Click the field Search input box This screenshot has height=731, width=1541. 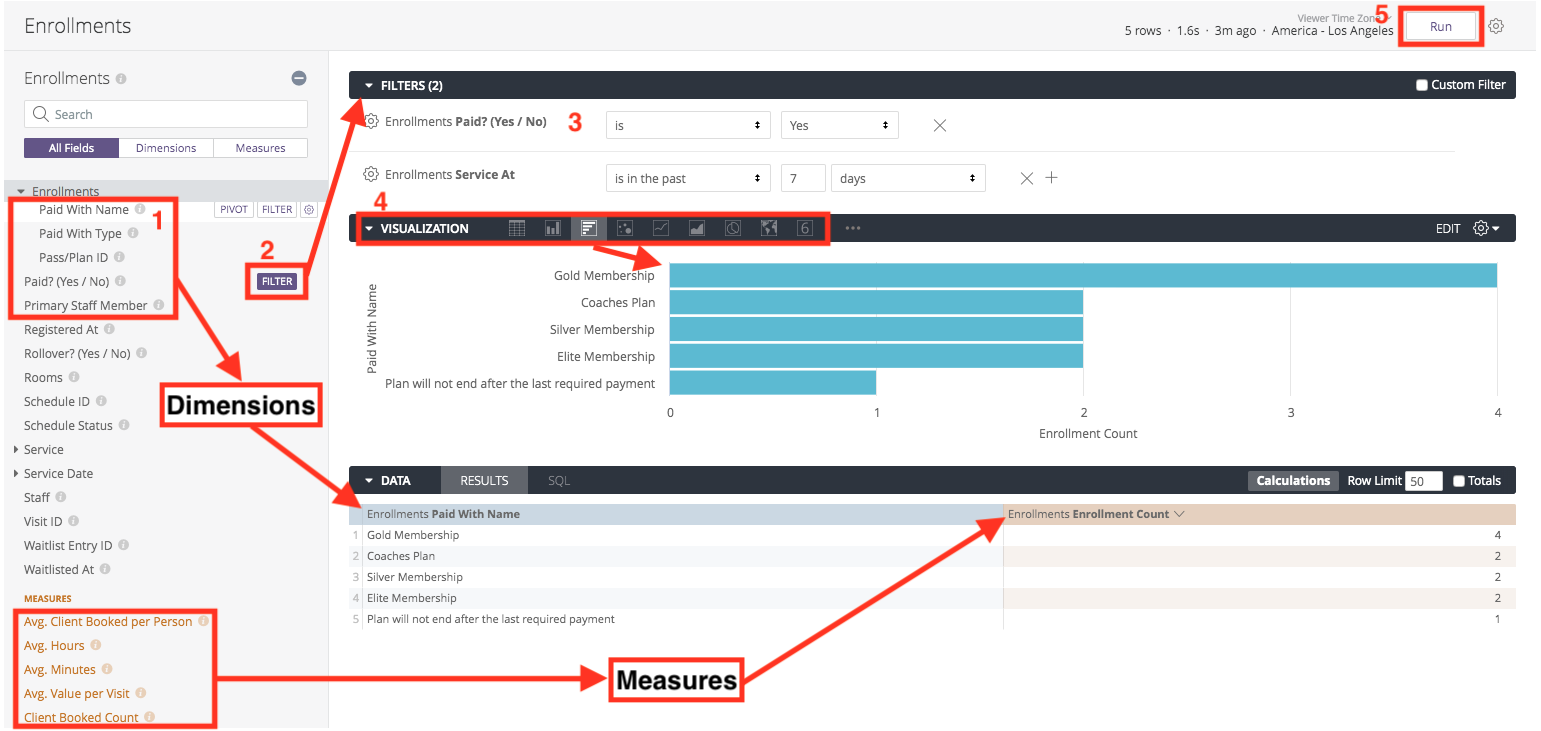[166, 114]
